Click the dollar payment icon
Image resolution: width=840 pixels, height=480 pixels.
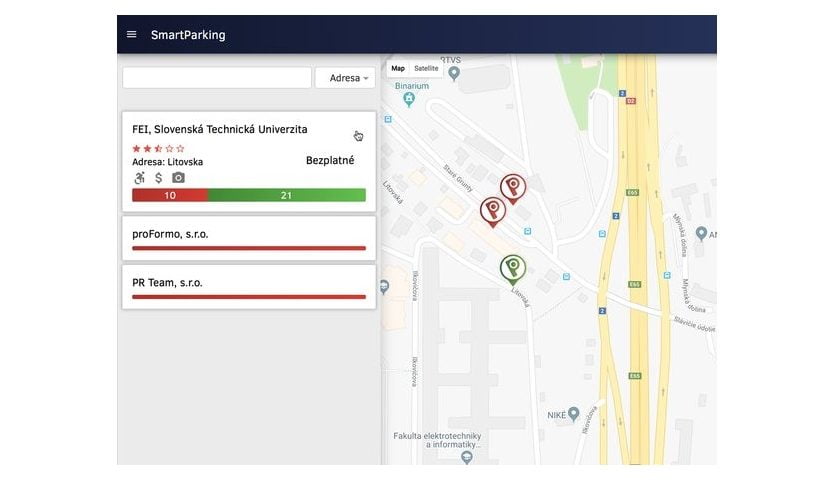(x=159, y=178)
